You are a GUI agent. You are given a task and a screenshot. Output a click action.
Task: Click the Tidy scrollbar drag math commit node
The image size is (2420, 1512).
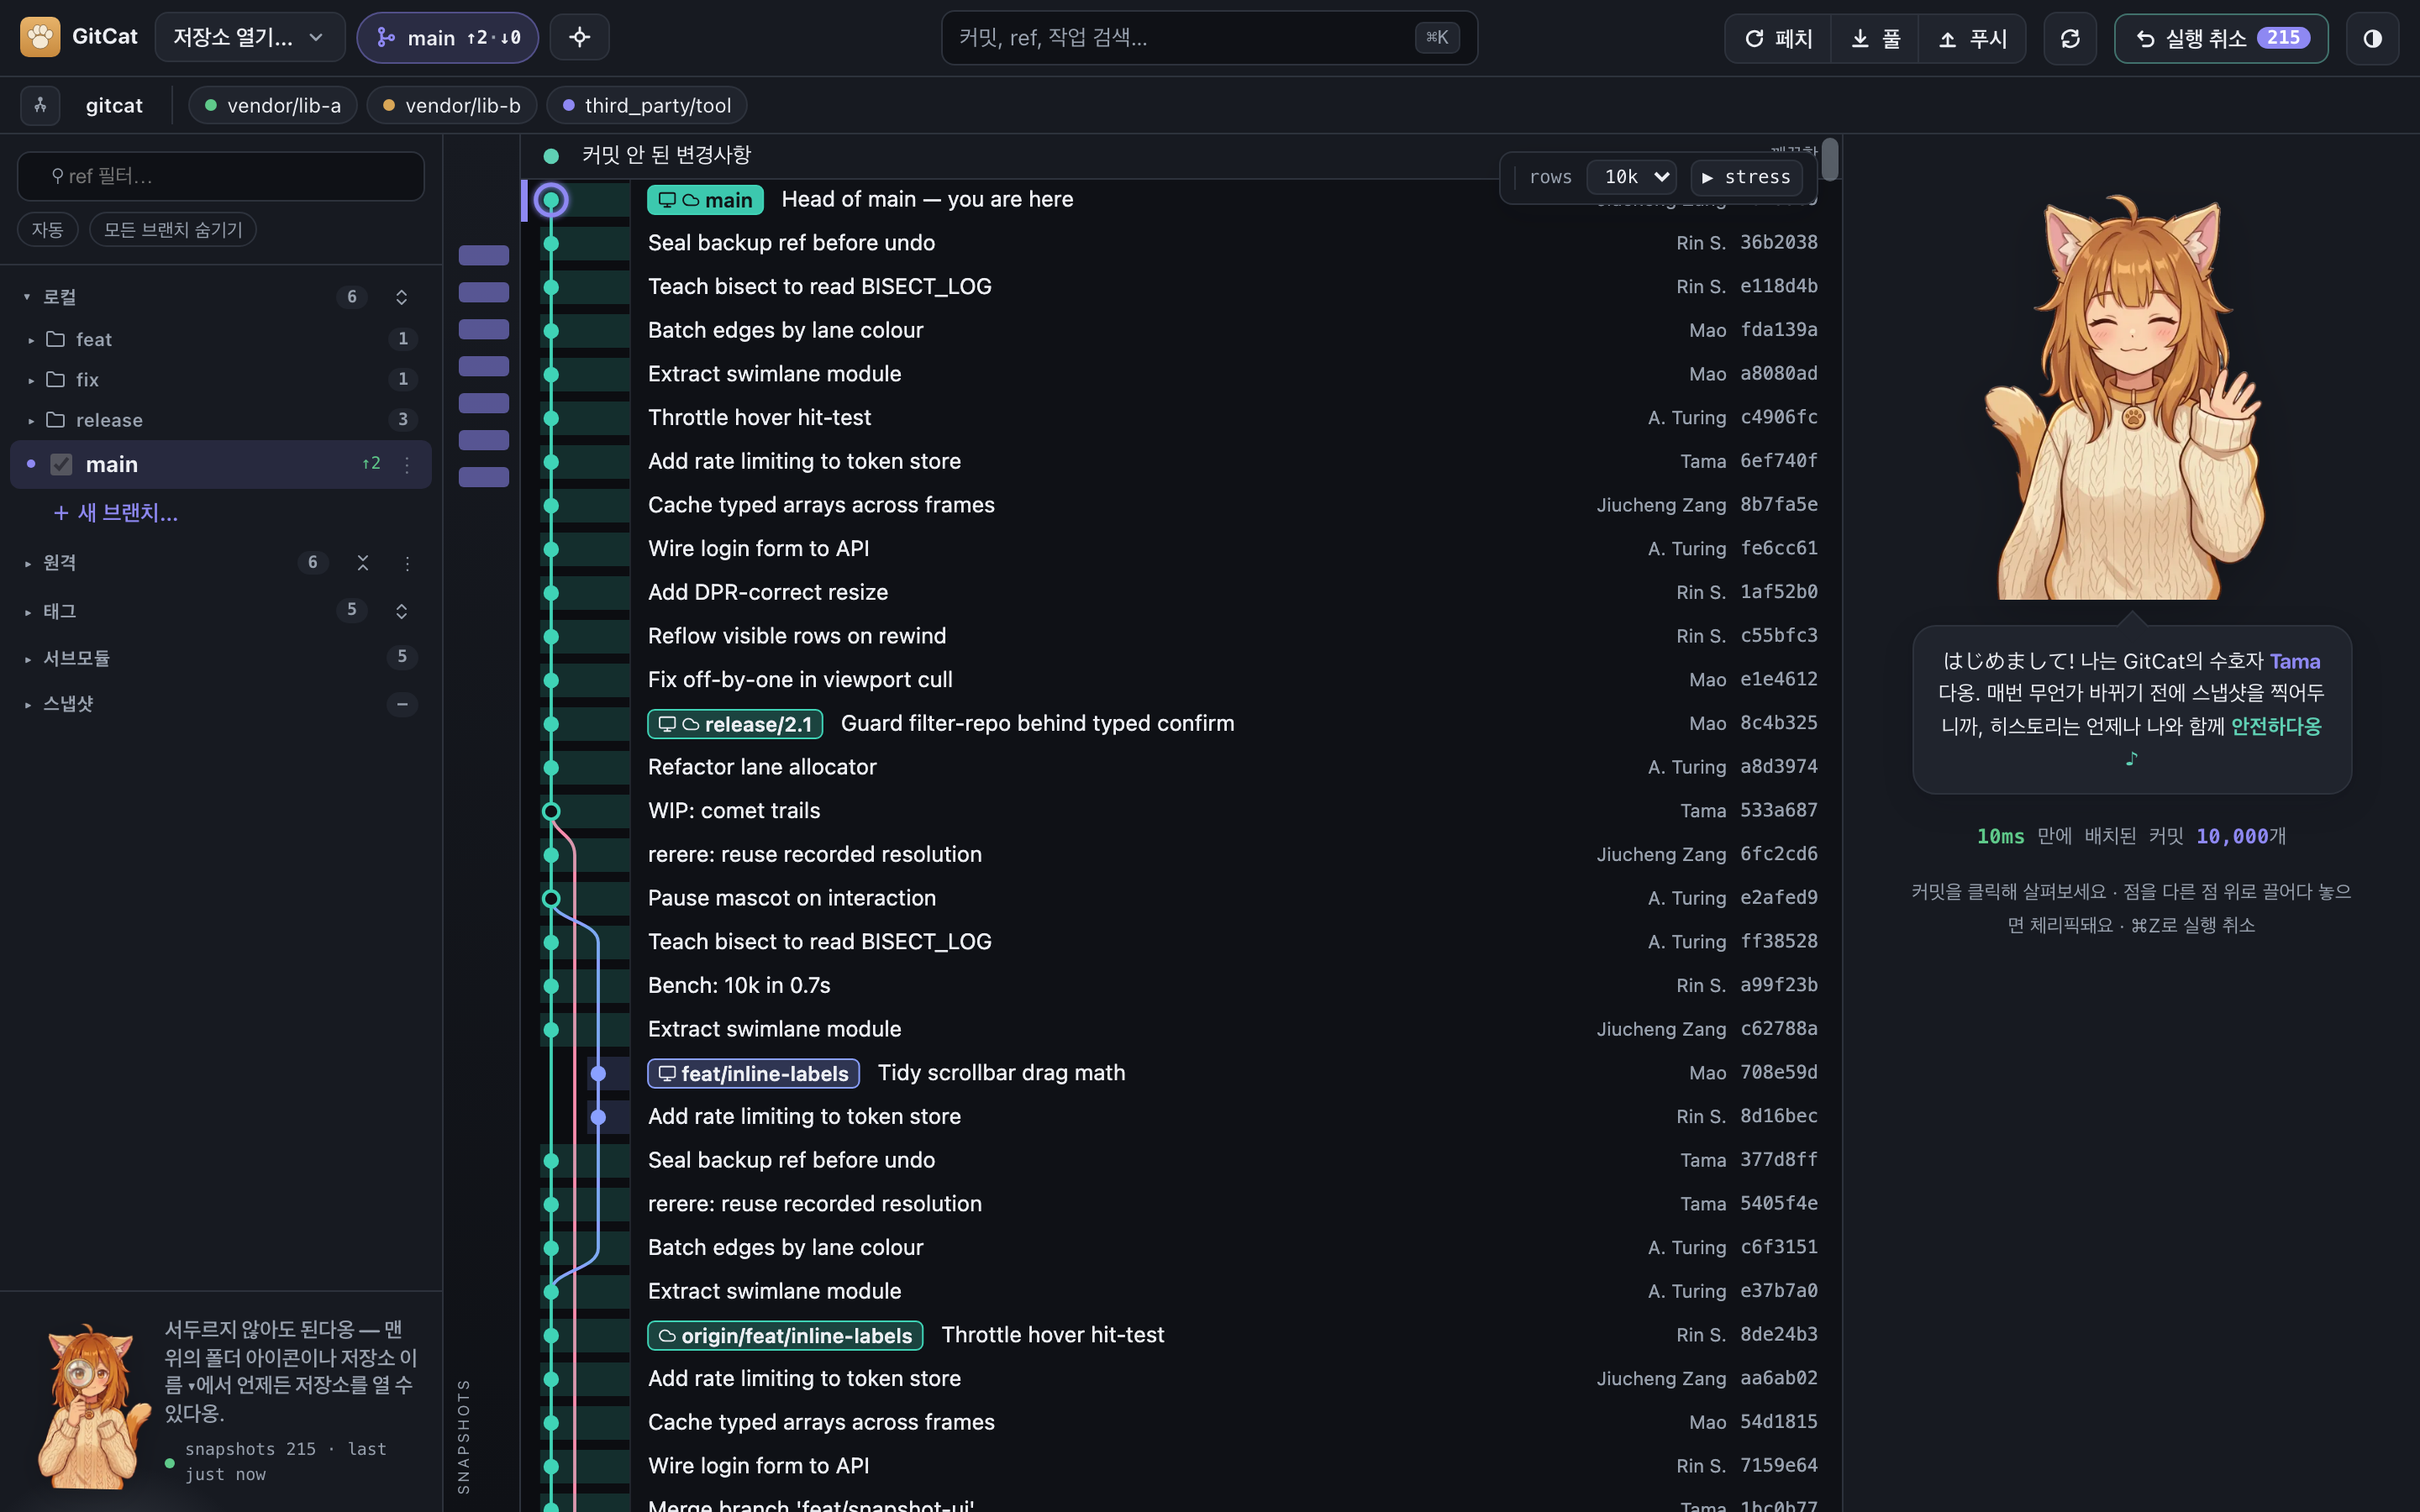[598, 1073]
